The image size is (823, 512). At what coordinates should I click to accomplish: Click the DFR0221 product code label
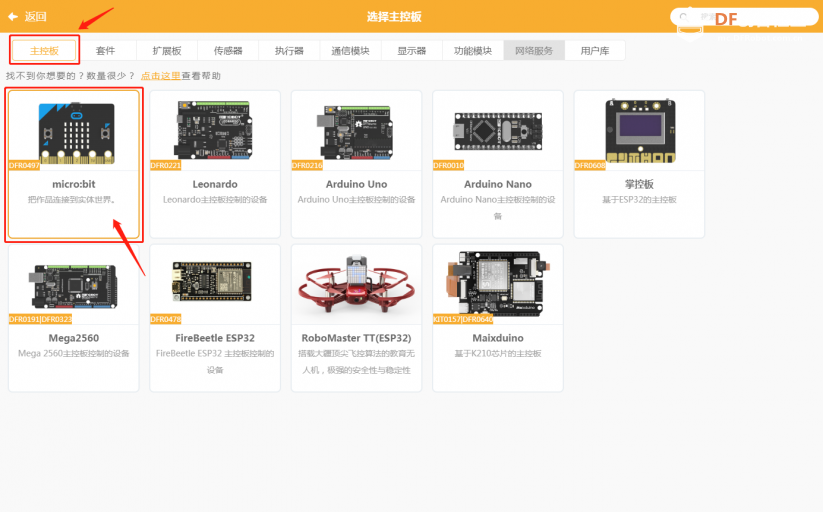click(166, 165)
